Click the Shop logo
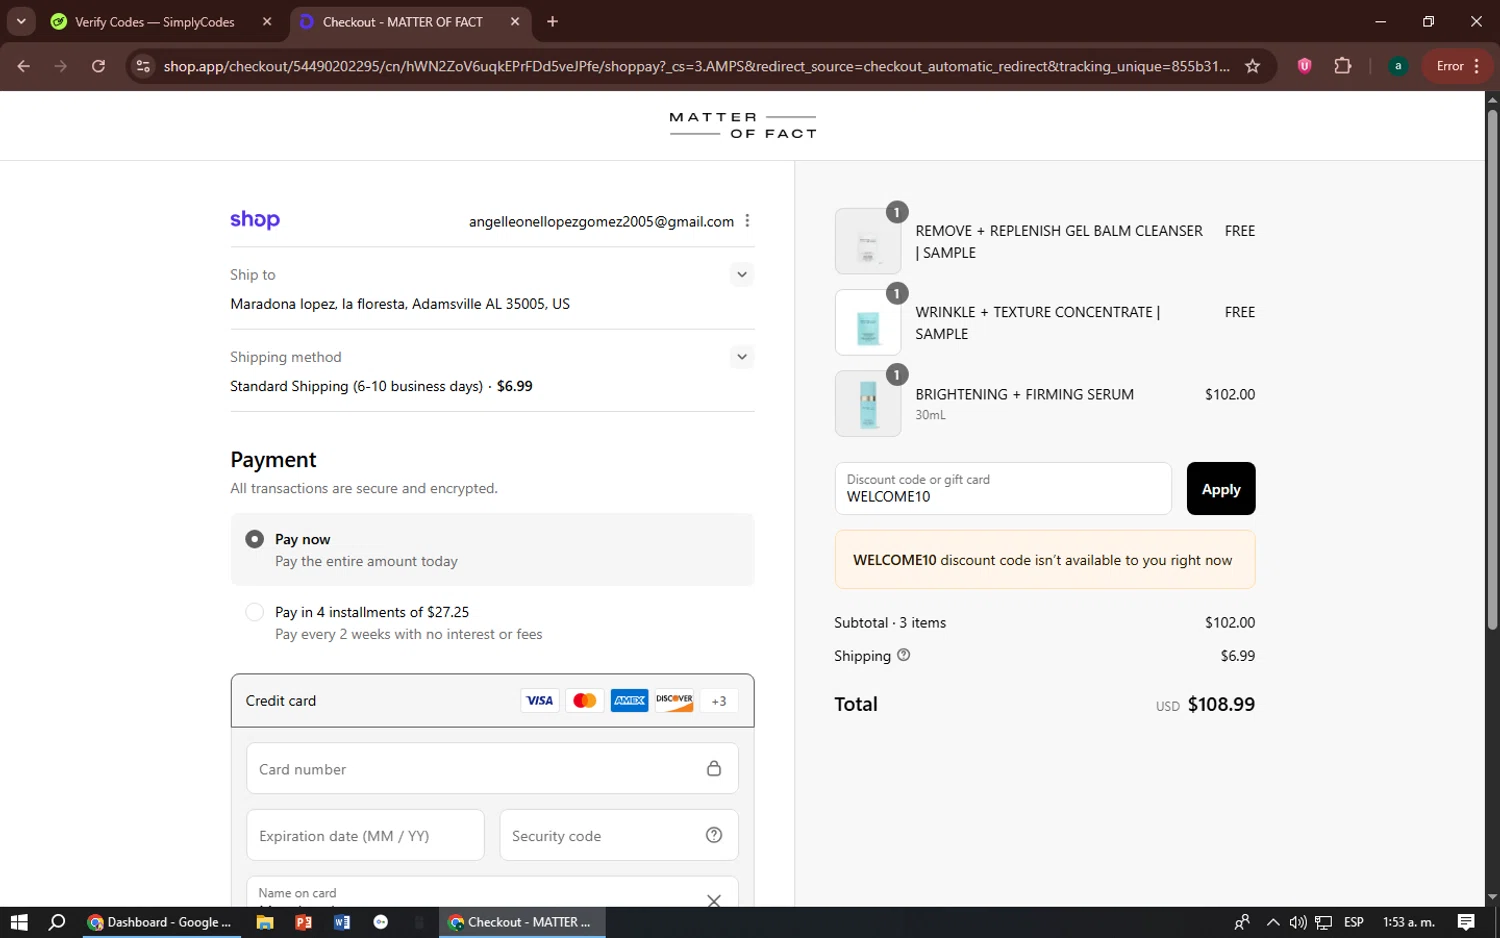1500x938 pixels. click(x=255, y=219)
